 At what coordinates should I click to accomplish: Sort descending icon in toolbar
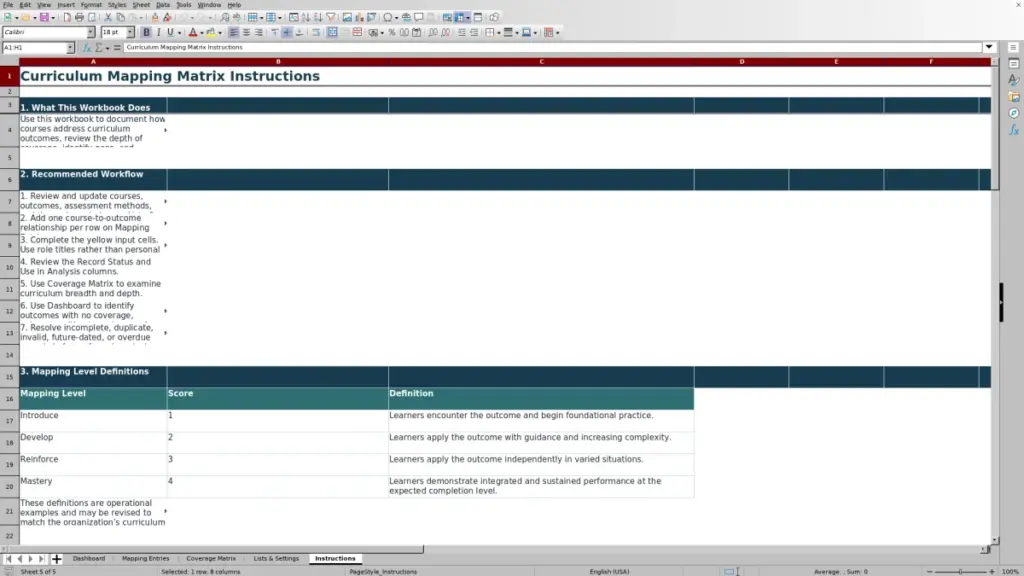point(318,18)
